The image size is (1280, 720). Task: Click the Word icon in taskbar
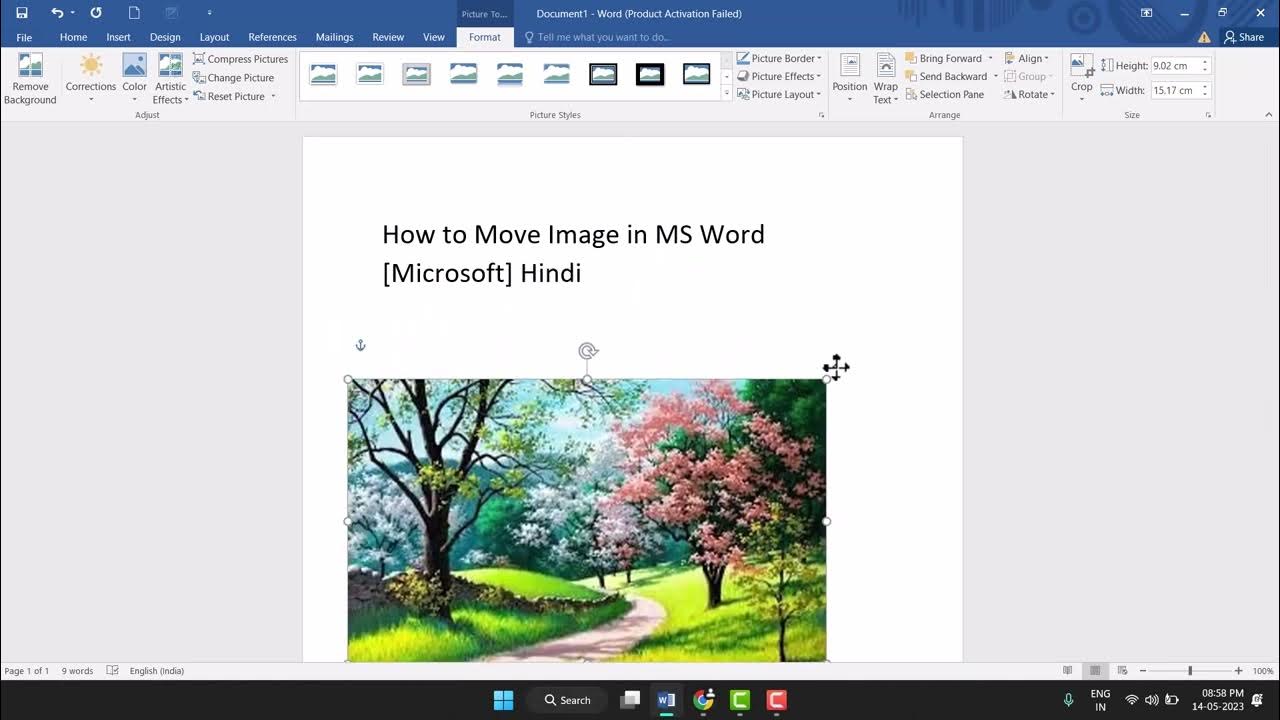tap(666, 700)
